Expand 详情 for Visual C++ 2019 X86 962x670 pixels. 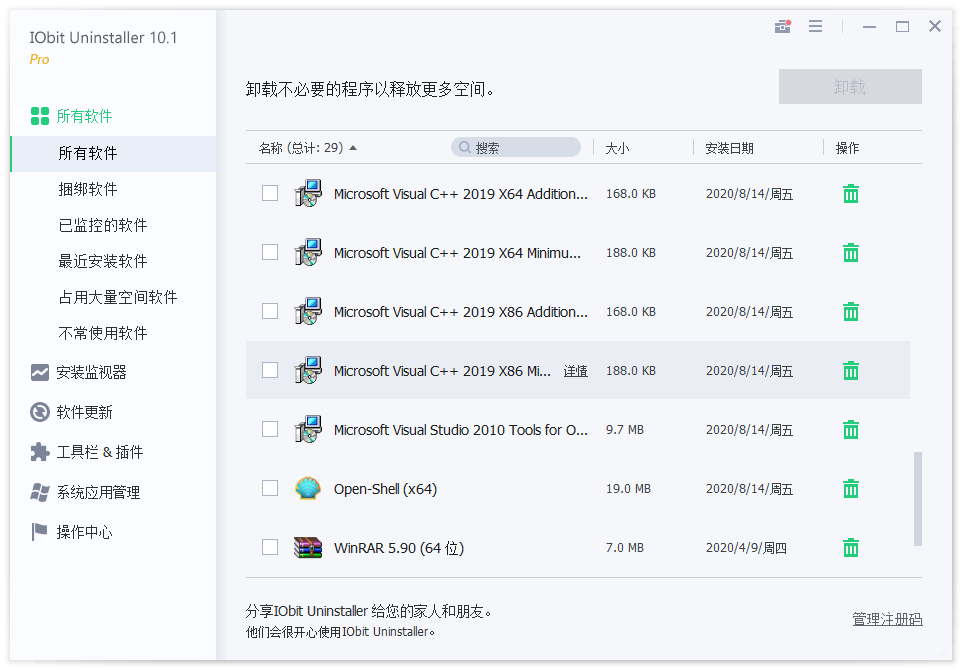(x=577, y=370)
